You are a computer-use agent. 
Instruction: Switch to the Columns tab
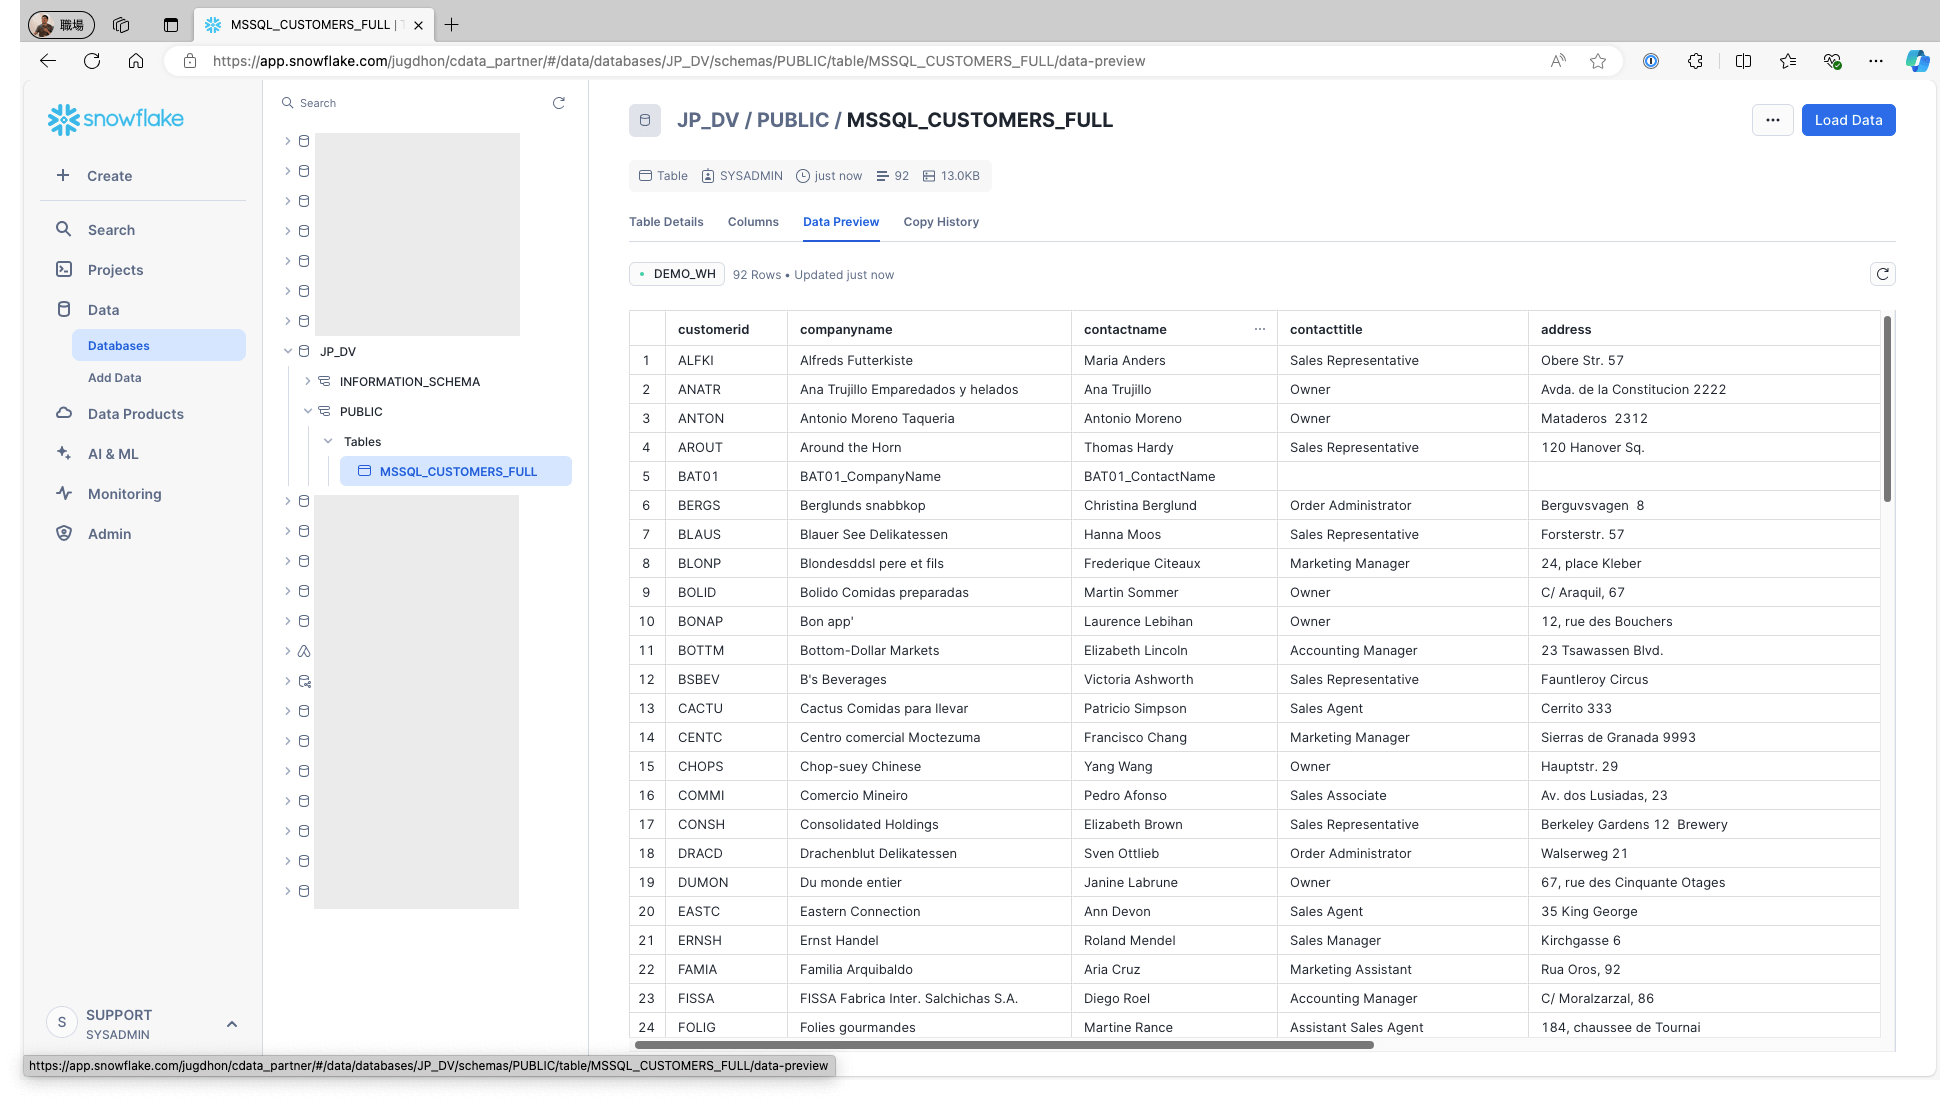tap(752, 222)
